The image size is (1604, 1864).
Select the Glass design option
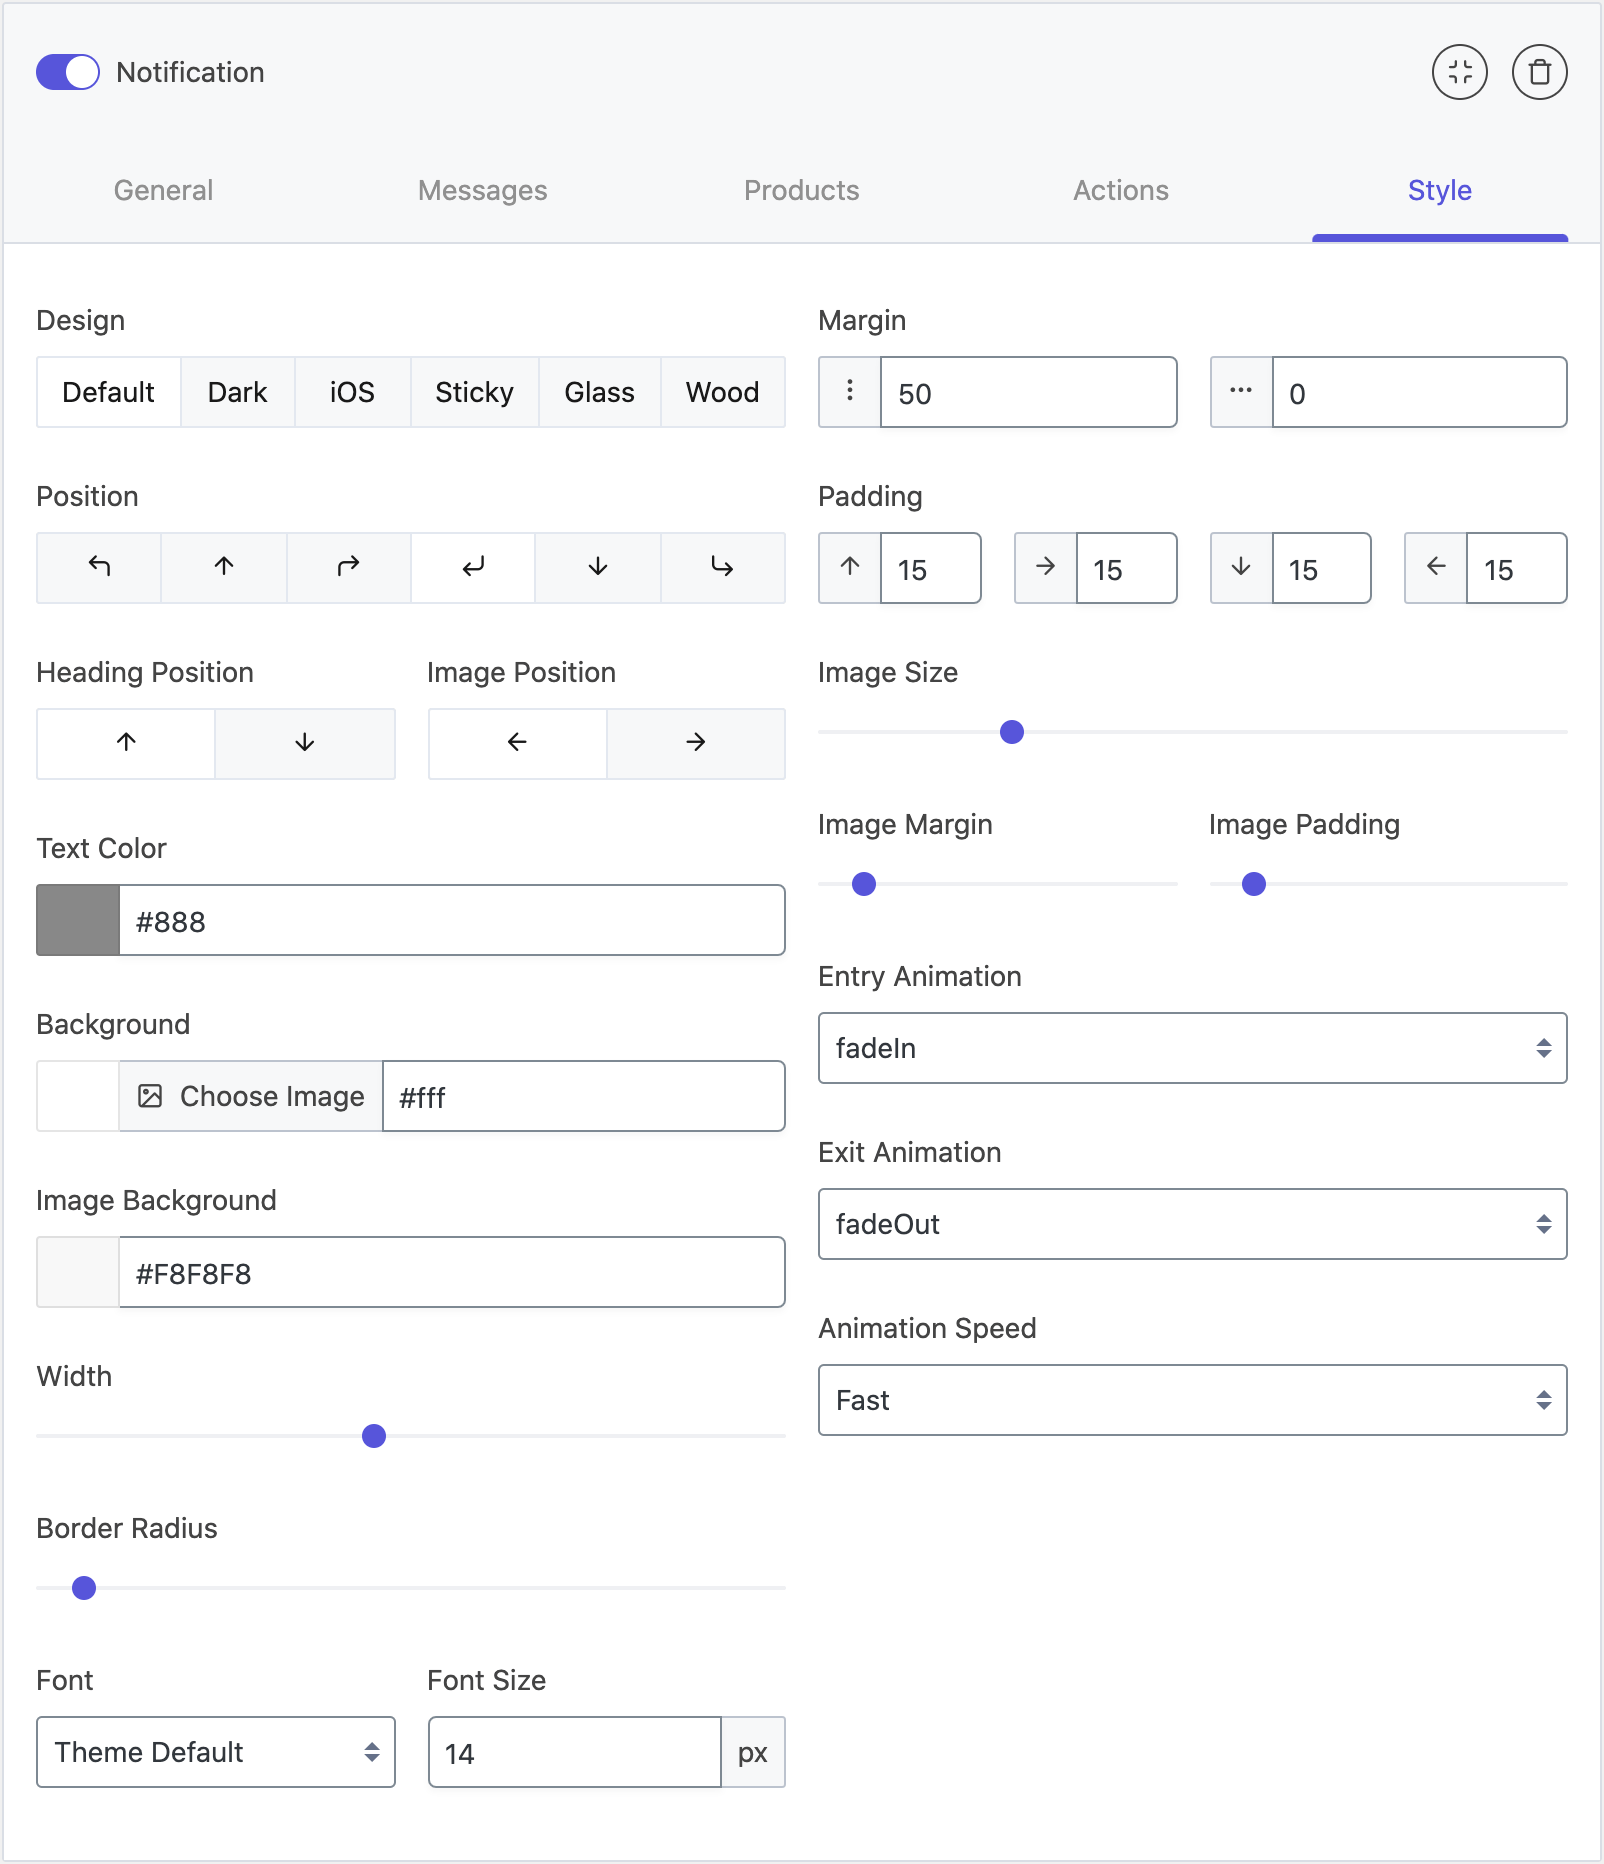(x=599, y=392)
